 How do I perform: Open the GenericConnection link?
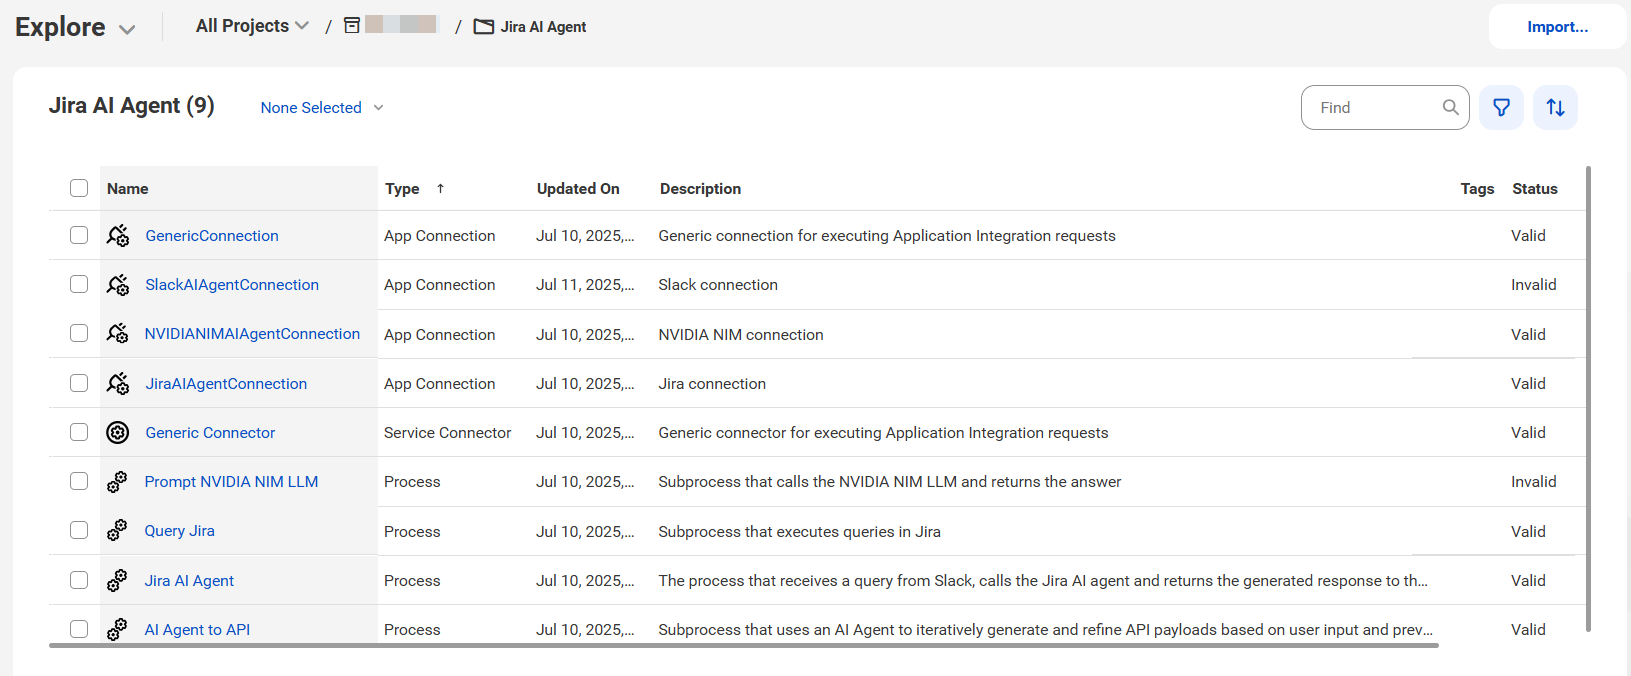tap(212, 235)
